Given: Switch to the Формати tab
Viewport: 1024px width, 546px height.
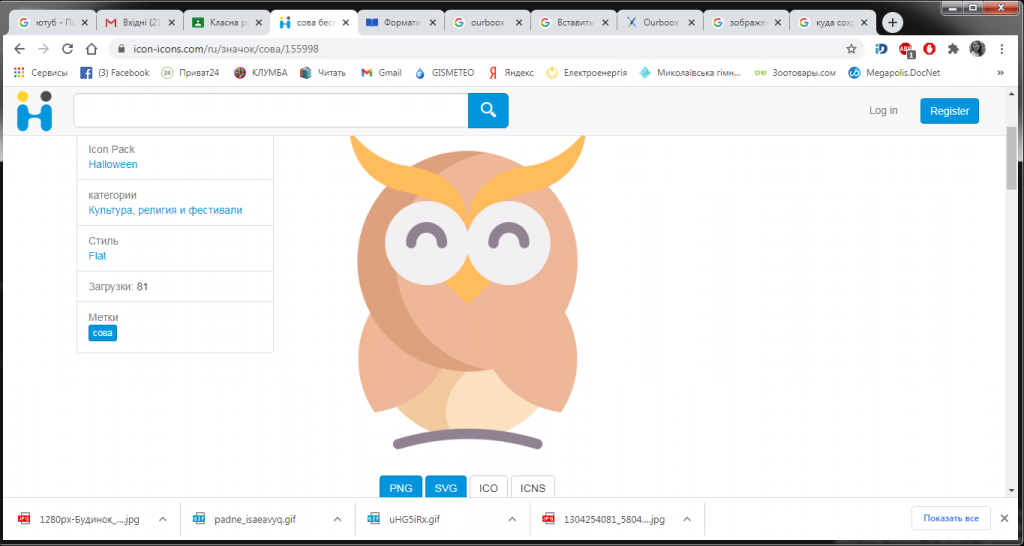Looking at the screenshot, I should 400,22.
